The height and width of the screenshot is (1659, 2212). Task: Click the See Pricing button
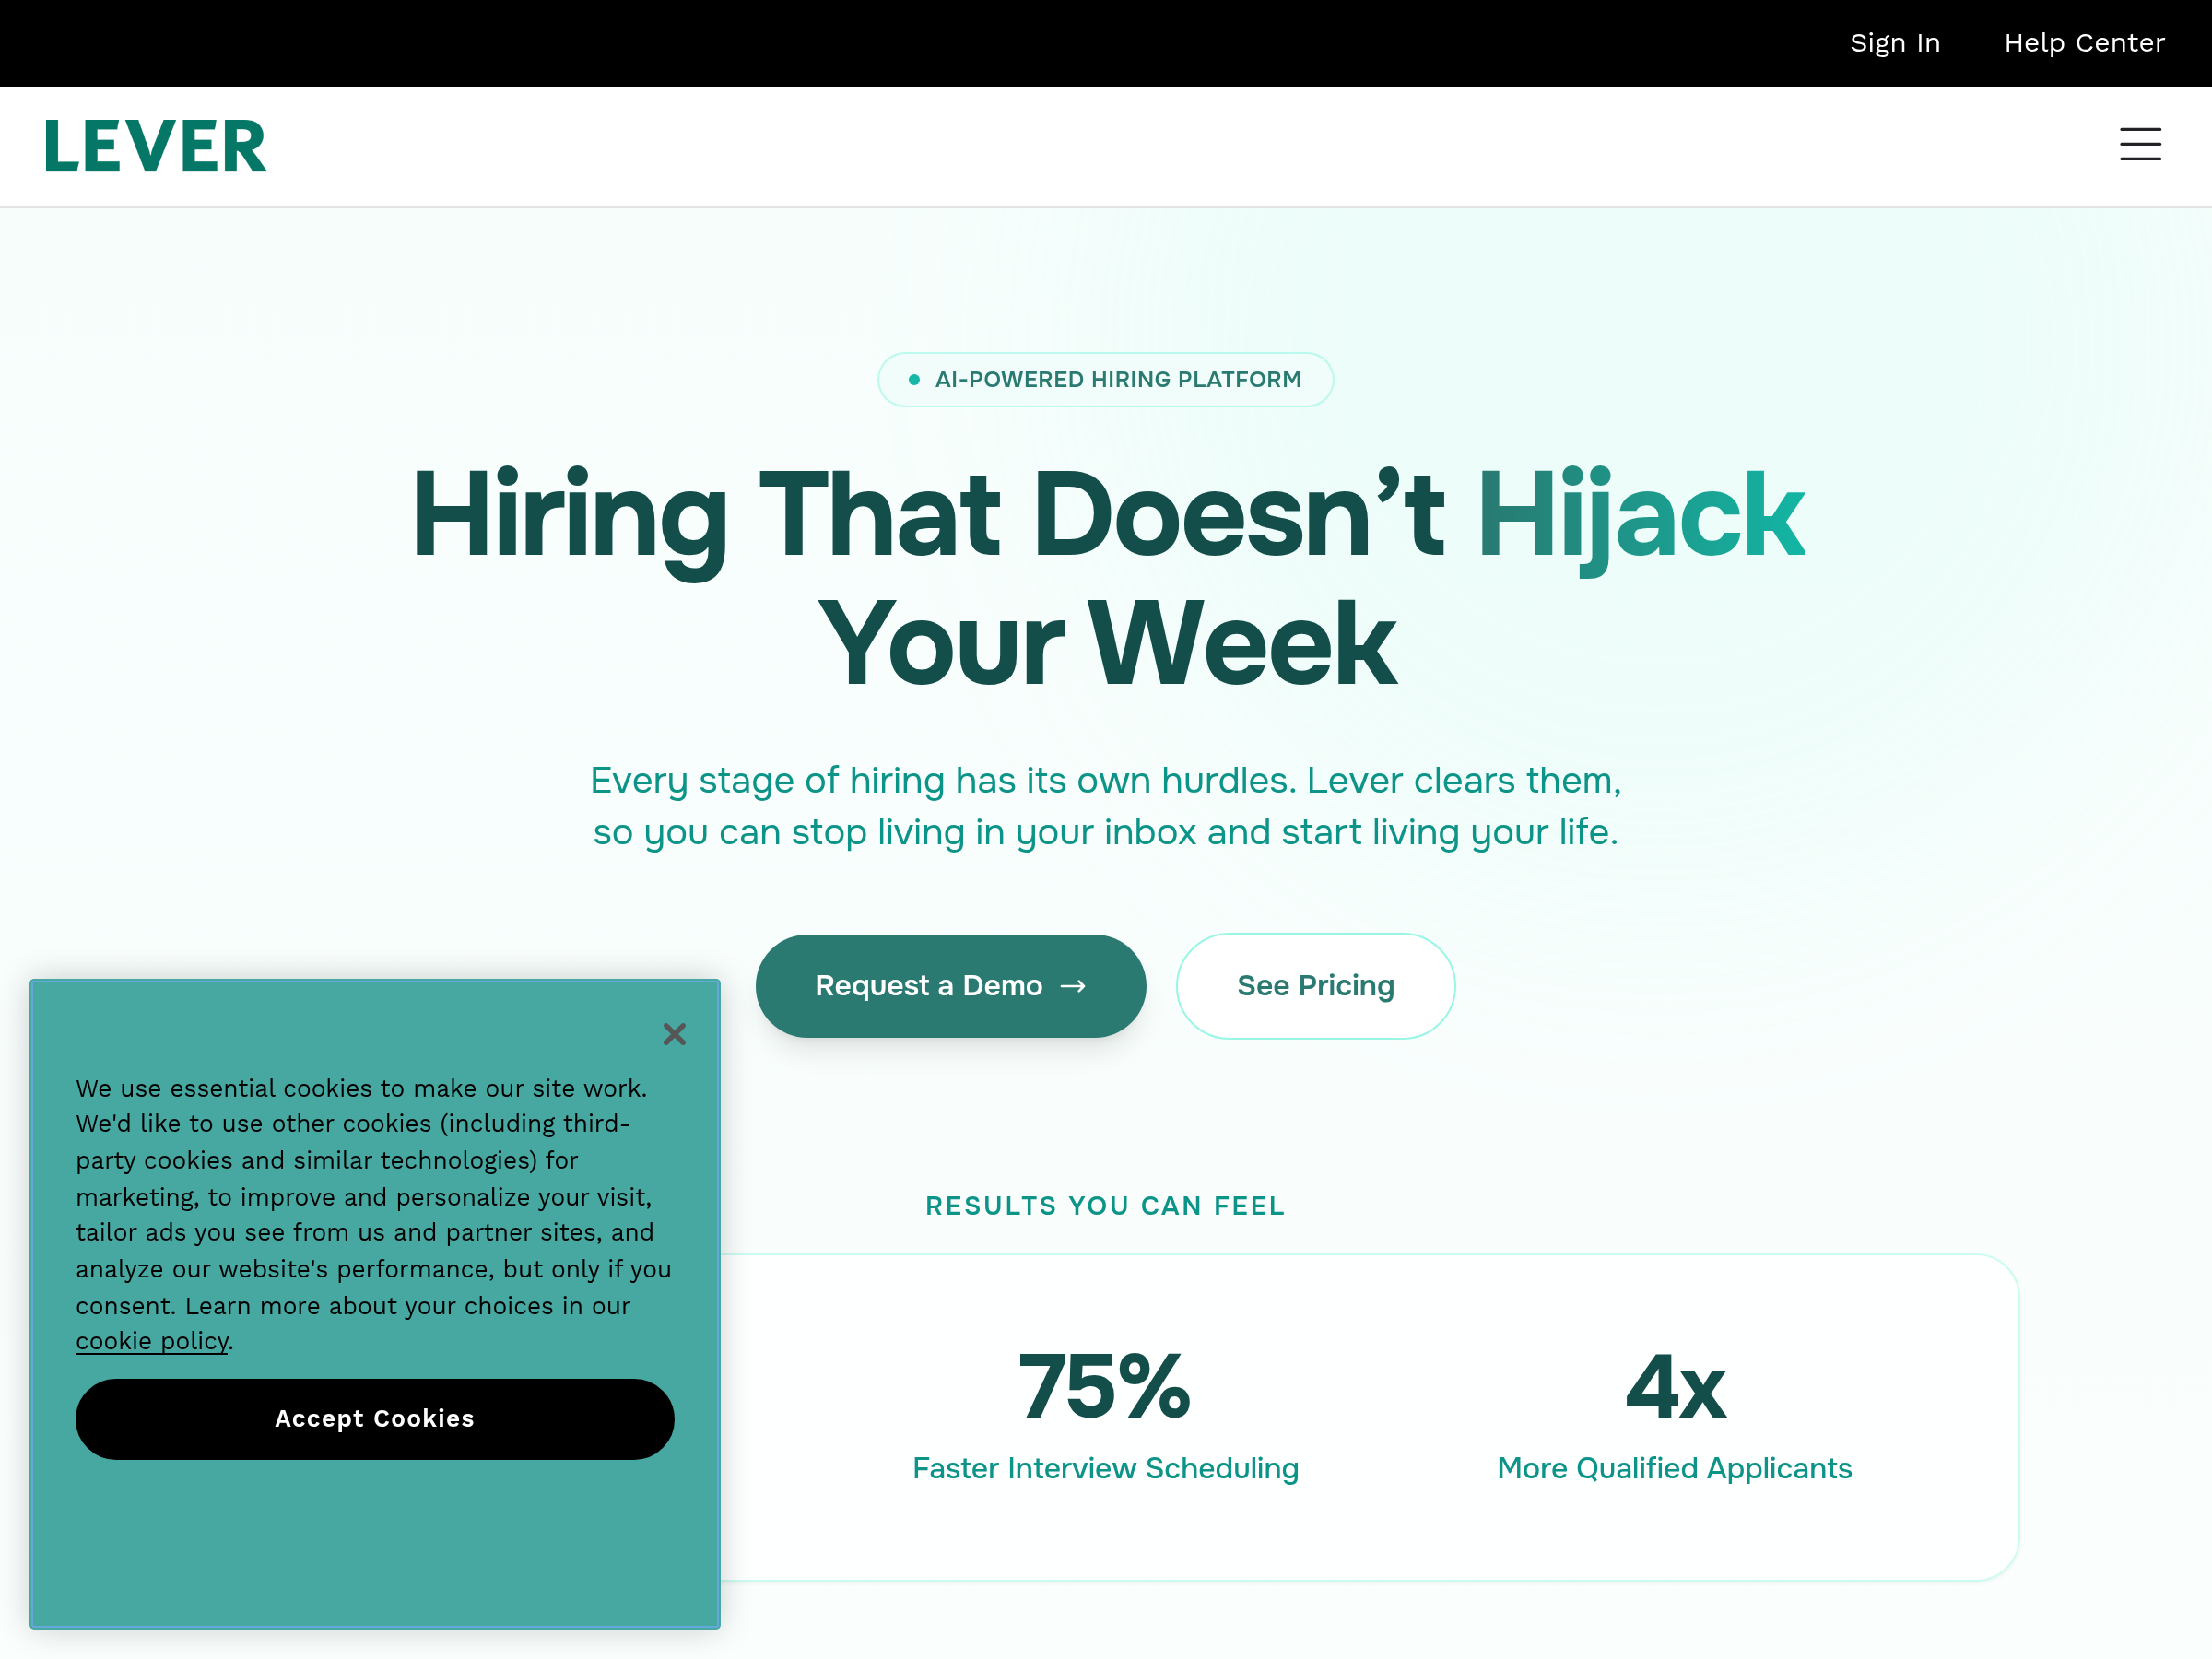1315,986
